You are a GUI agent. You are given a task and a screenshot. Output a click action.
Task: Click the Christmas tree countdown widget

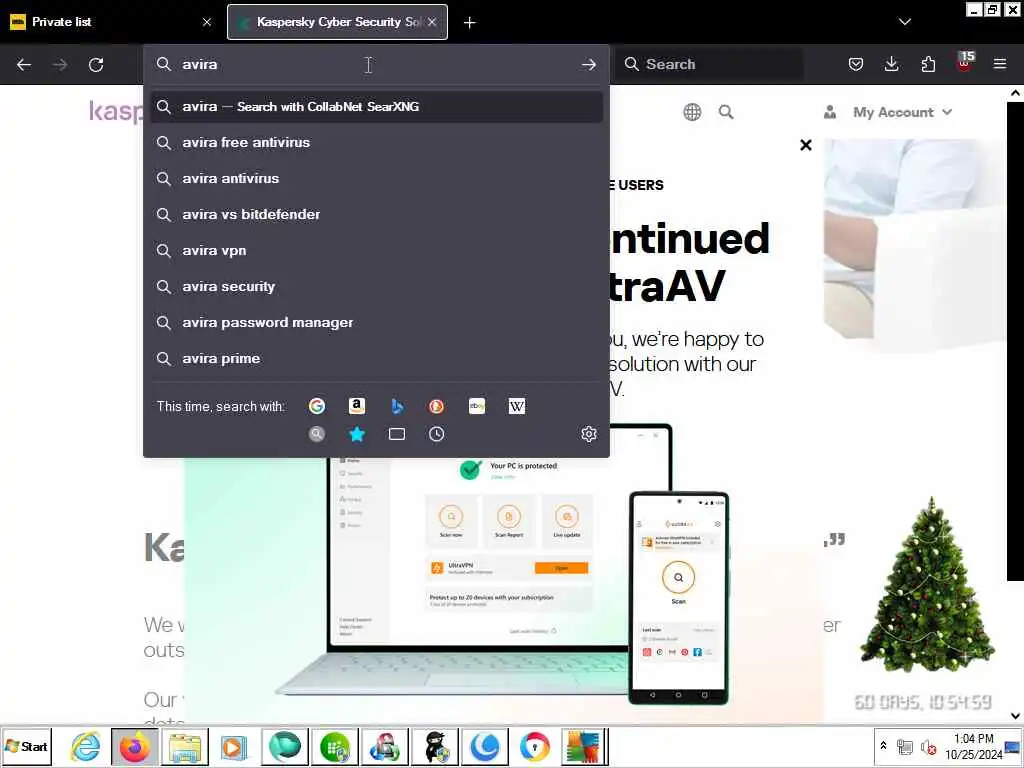coord(925,604)
